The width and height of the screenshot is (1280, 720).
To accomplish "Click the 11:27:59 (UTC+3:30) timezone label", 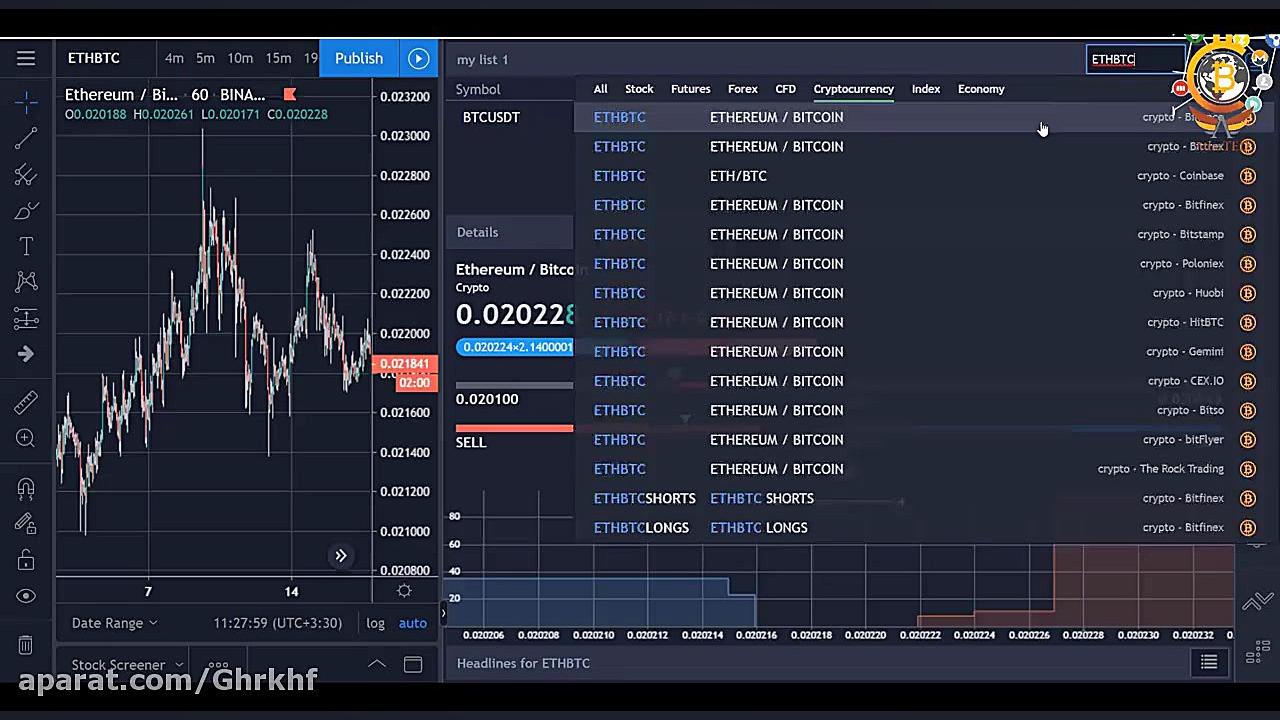I will pyautogui.click(x=277, y=623).
